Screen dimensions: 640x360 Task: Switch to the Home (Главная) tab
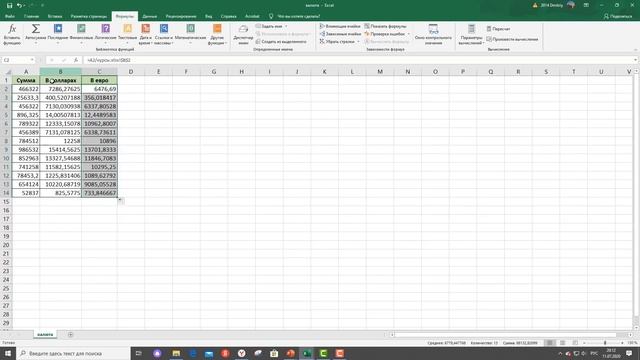click(x=31, y=16)
